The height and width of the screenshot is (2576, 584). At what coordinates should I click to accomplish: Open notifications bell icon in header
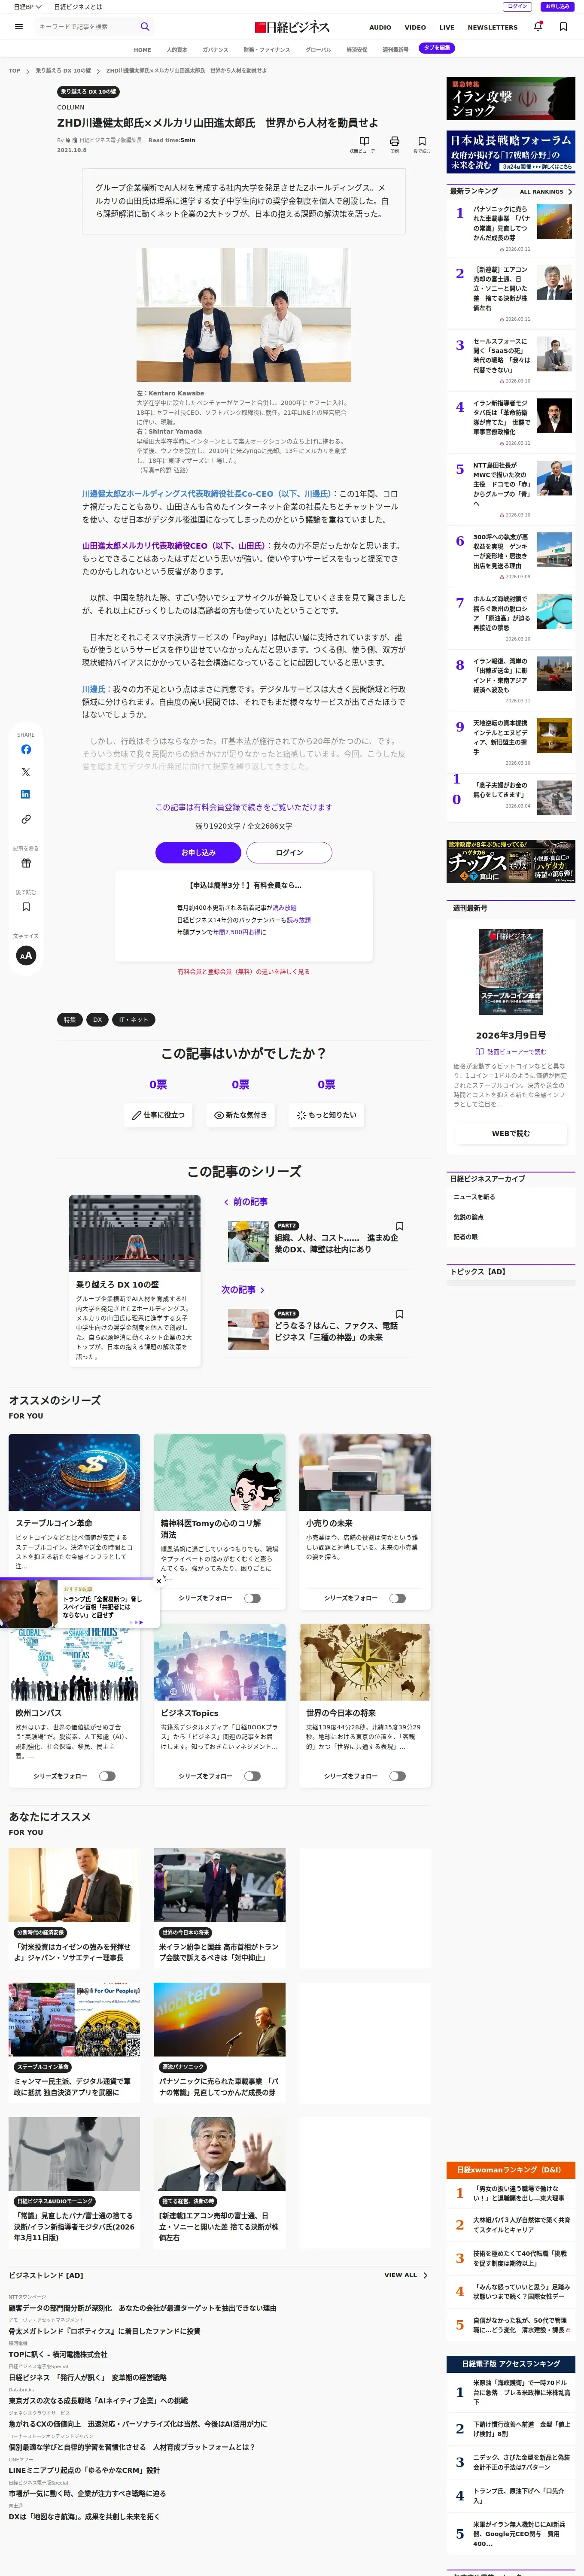[x=538, y=27]
